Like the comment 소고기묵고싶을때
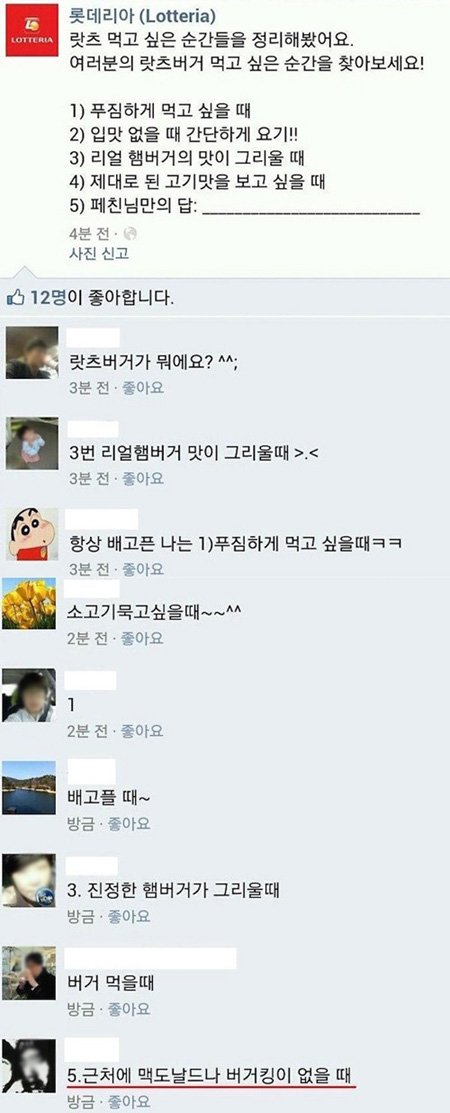This screenshot has height=1113, width=450. [x=142, y=638]
